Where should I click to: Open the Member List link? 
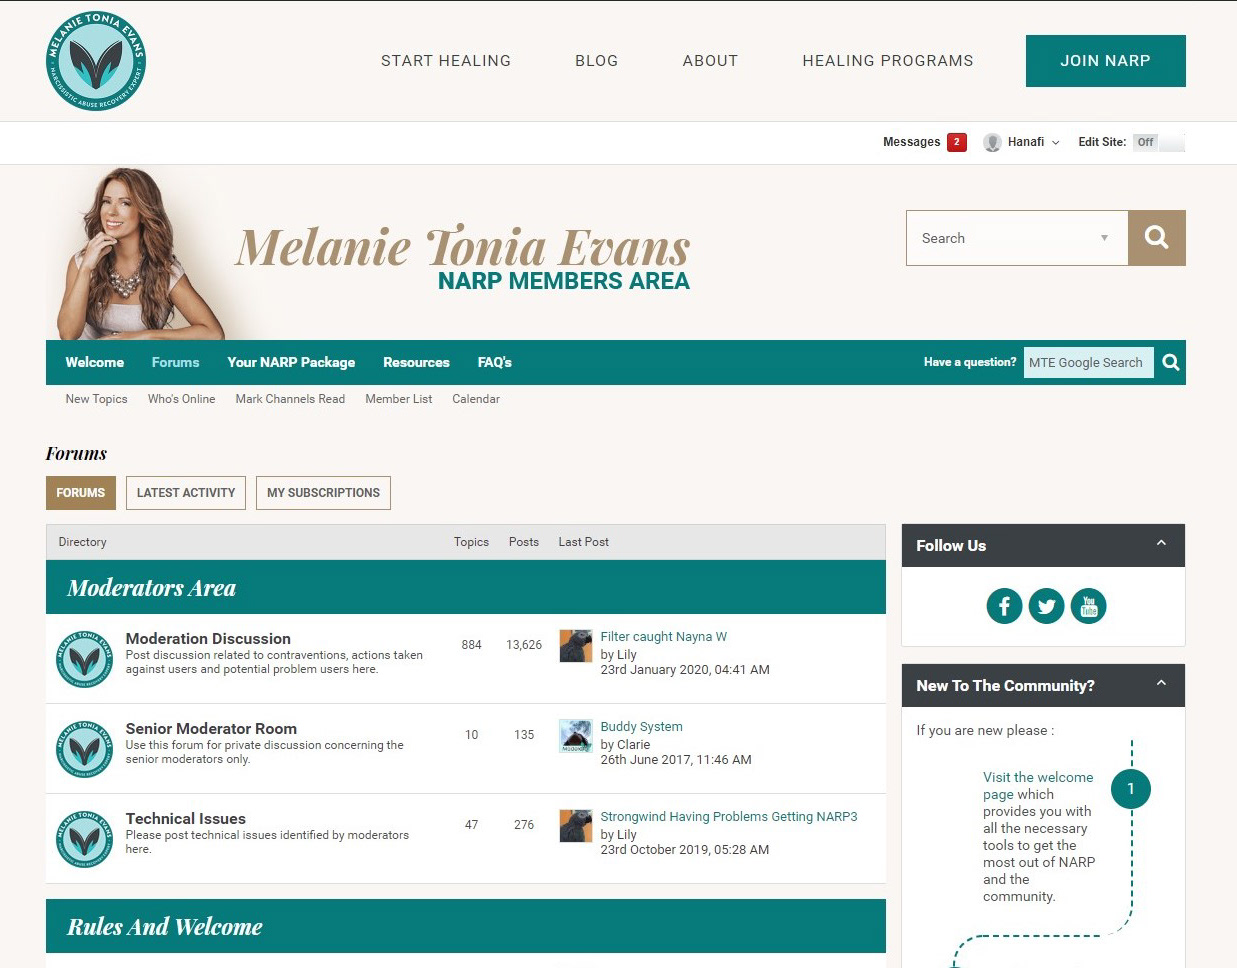point(399,399)
